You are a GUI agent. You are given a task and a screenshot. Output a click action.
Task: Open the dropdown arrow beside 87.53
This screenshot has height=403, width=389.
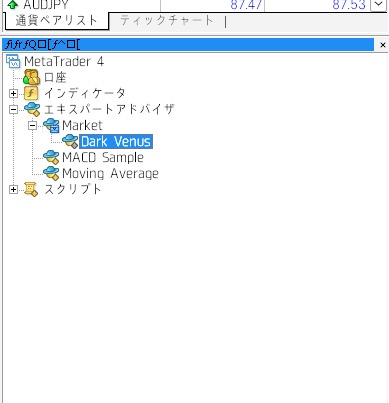click(378, 5)
